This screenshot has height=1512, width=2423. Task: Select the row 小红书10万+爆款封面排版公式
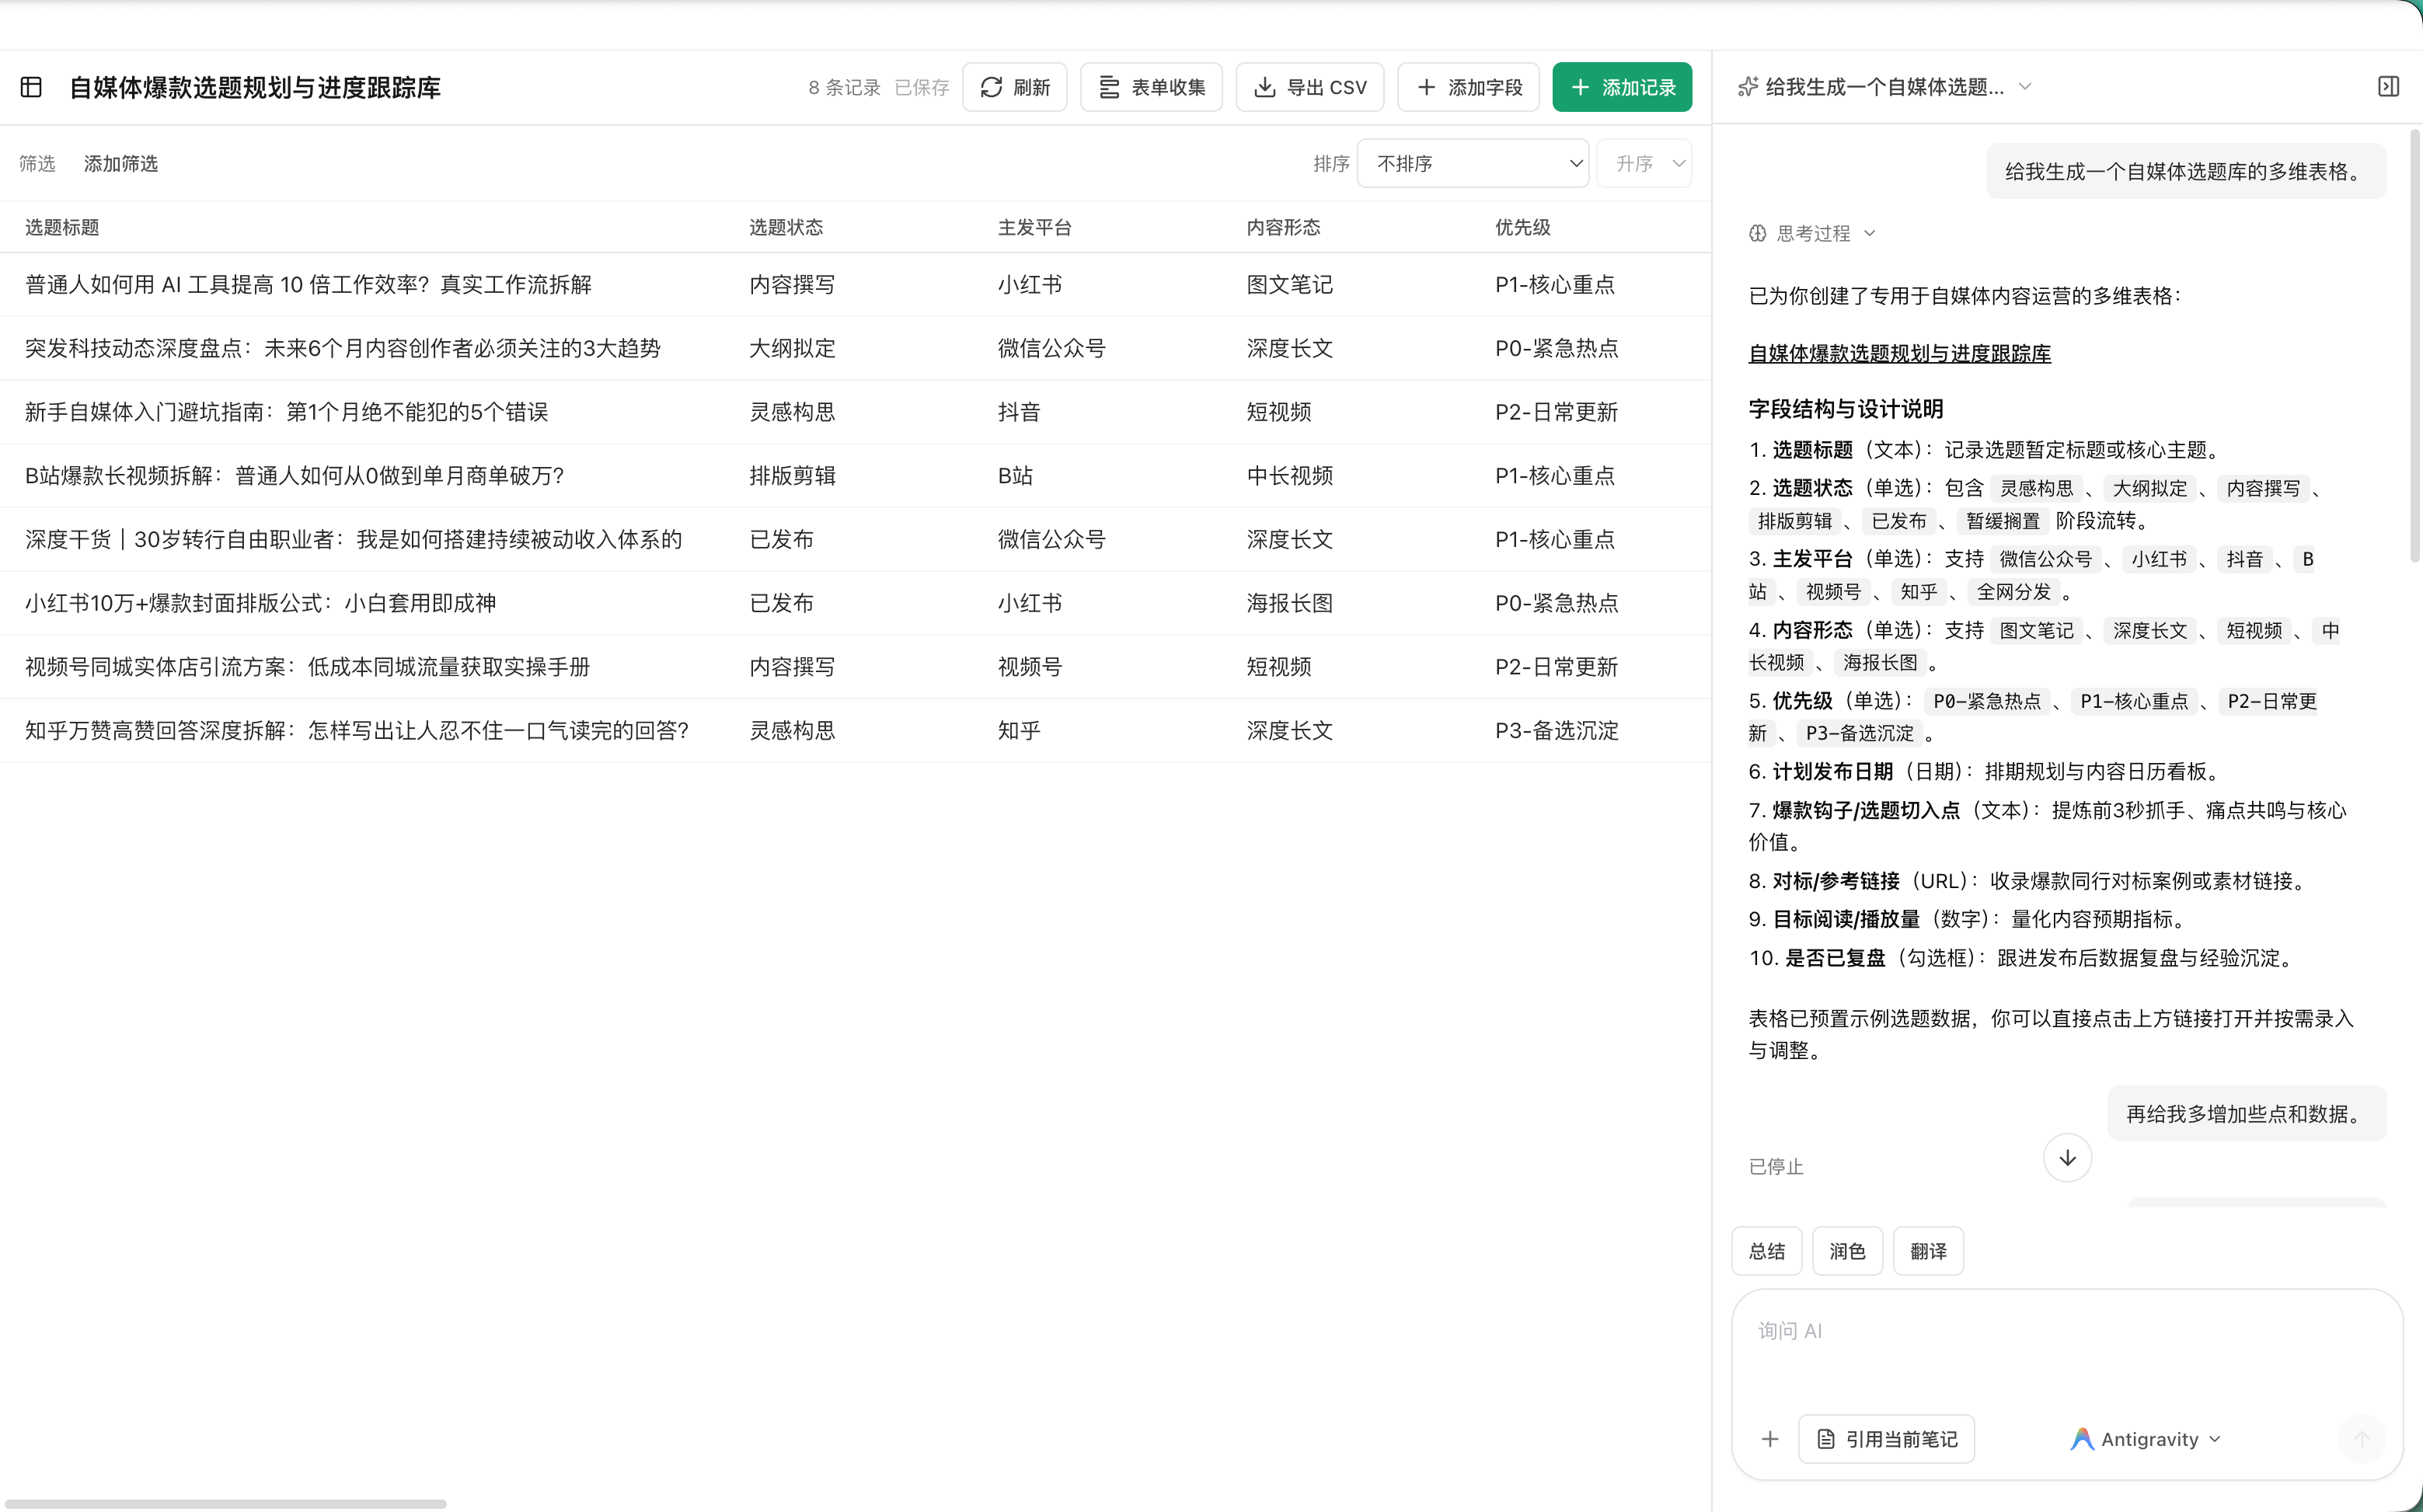point(855,603)
